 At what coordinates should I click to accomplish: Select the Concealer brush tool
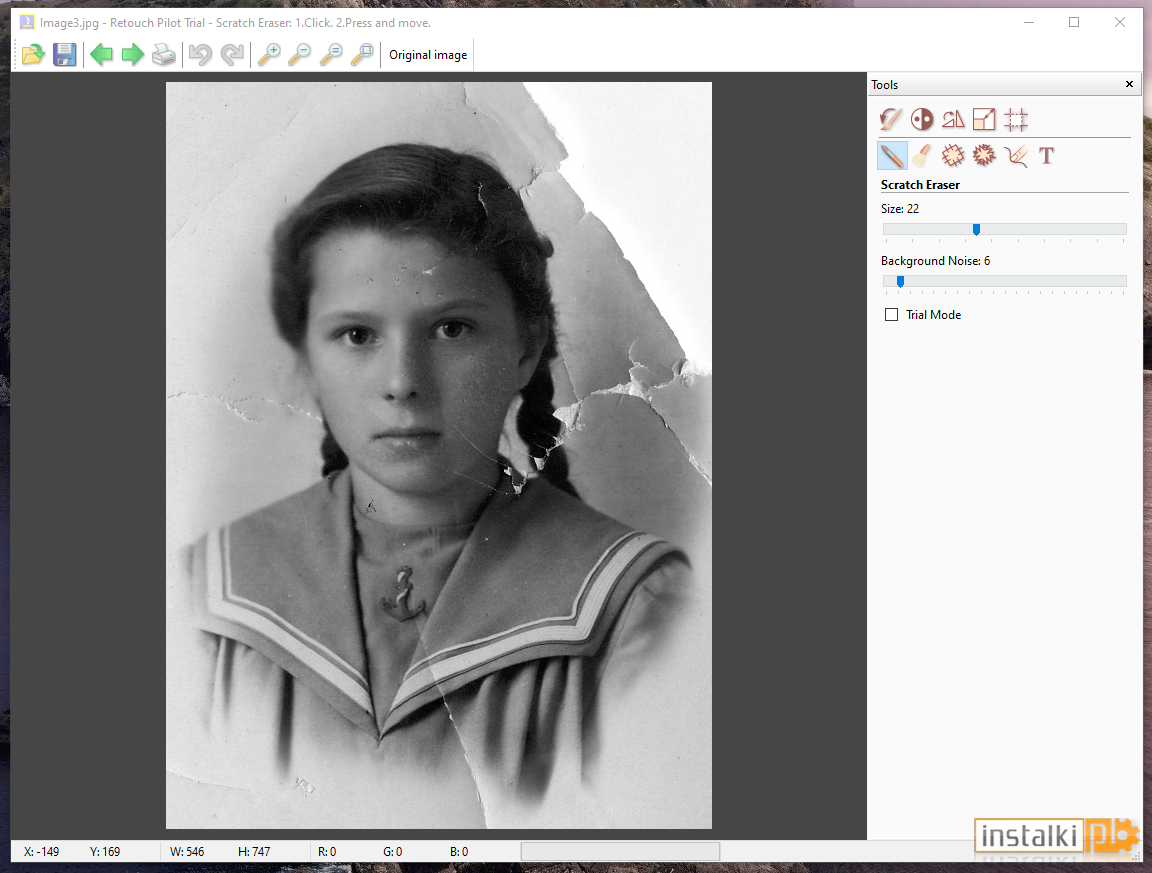click(x=922, y=156)
